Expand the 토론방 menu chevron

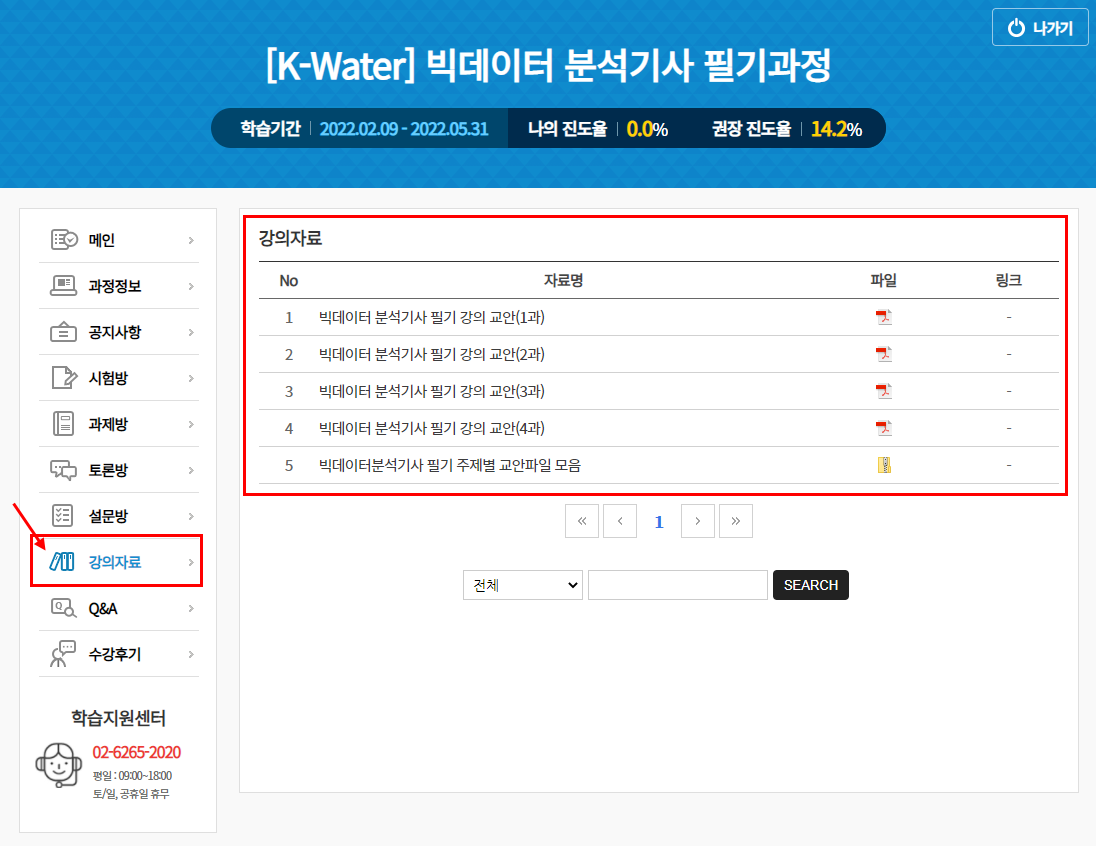(x=191, y=471)
